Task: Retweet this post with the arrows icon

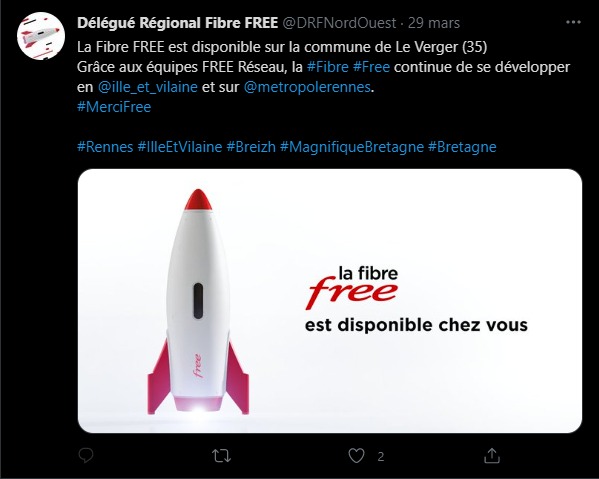Action: pyautogui.click(x=221, y=456)
